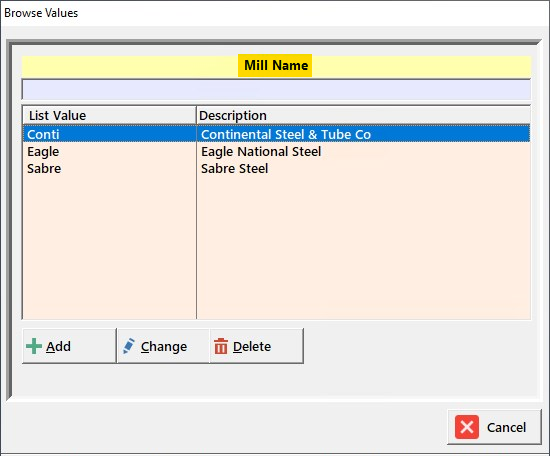Focus the Mill Name search field
Image resolution: width=550 pixels, height=456 pixels.
coord(276,89)
